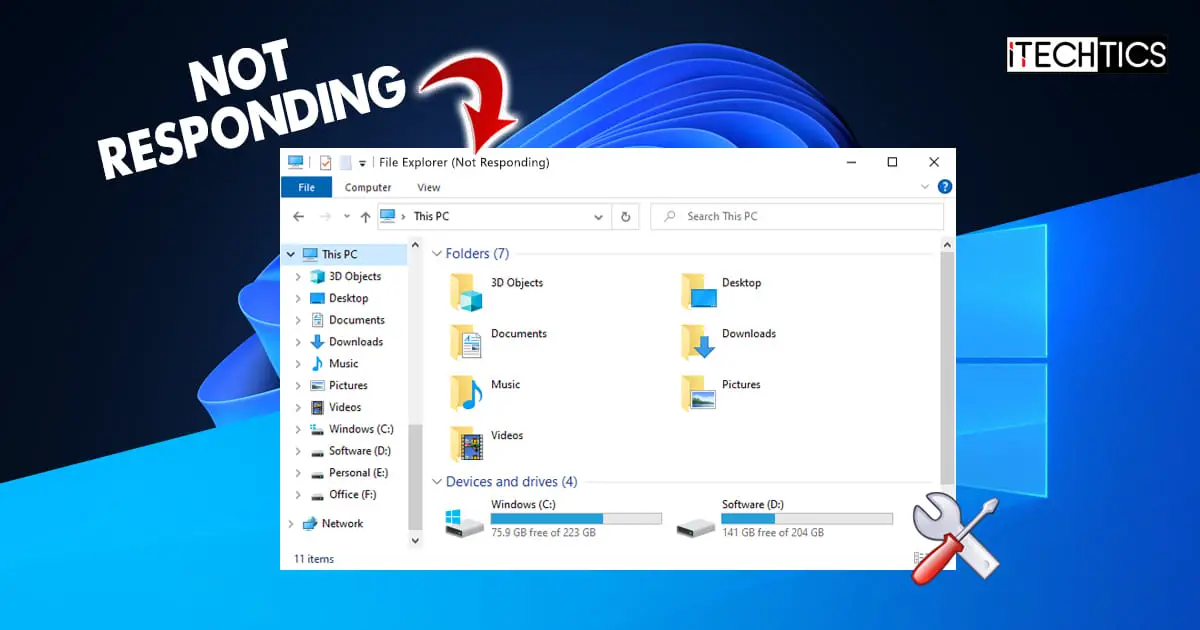Image resolution: width=1200 pixels, height=630 pixels.
Task: Select Music icon in navigation pane
Action: [x=317, y=364]
